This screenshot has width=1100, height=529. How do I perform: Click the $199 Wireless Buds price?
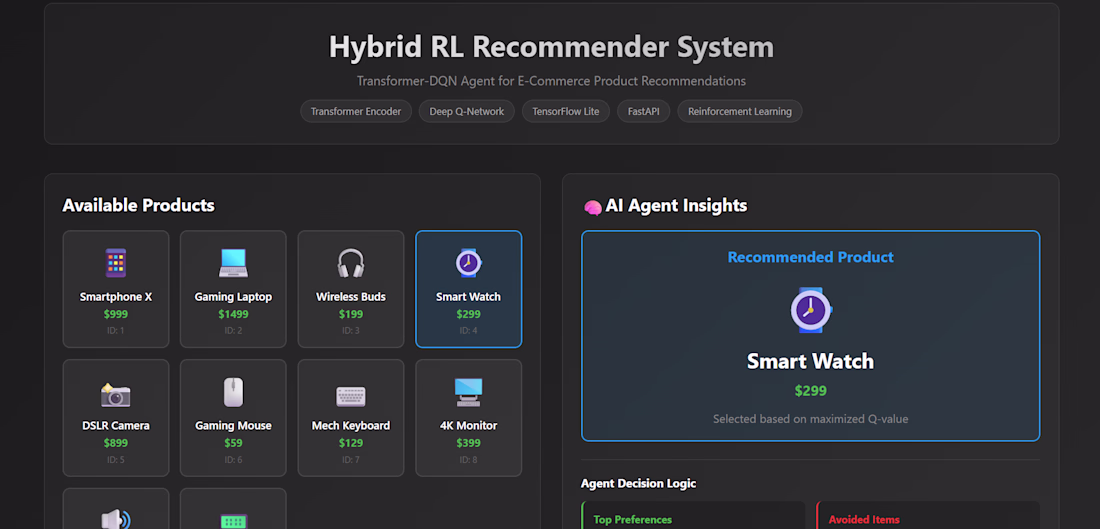point(351,314)
